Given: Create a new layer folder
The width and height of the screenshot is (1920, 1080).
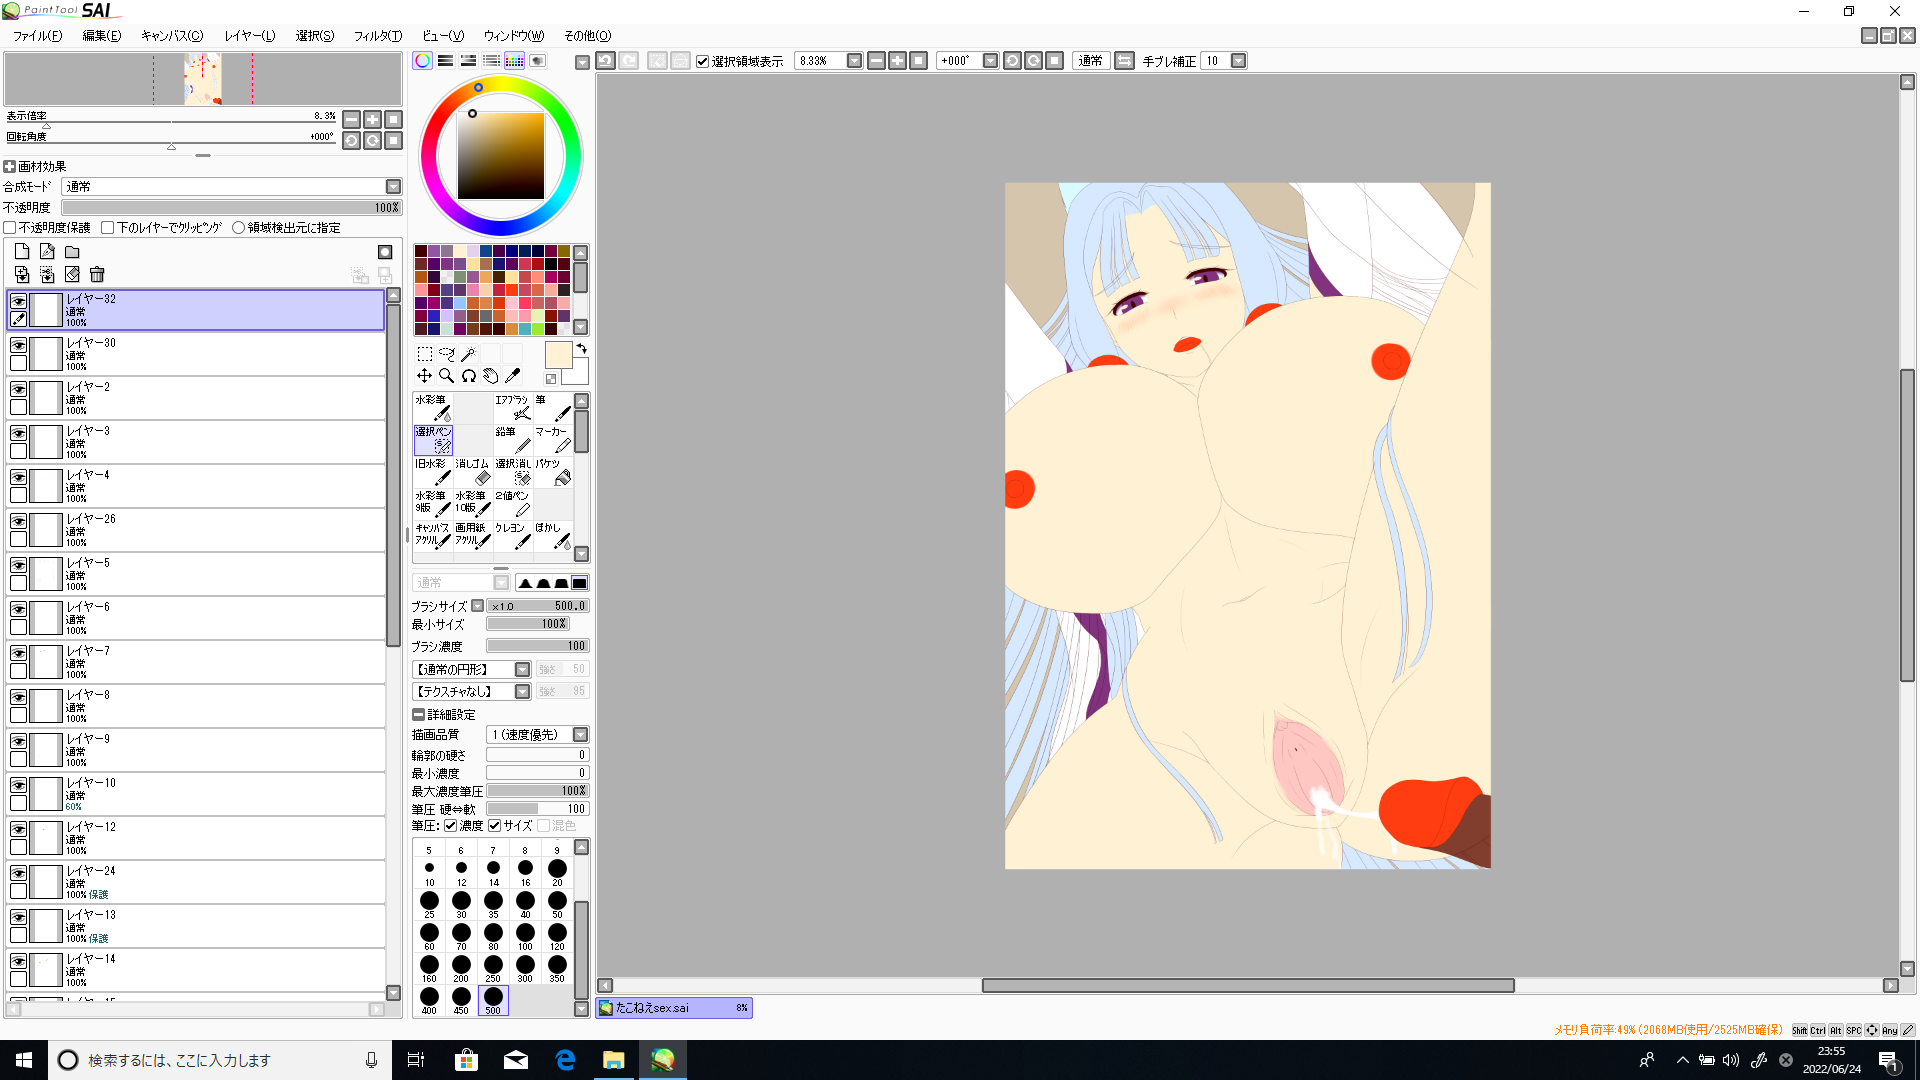Looking at the screenshot, I should 72,252.
